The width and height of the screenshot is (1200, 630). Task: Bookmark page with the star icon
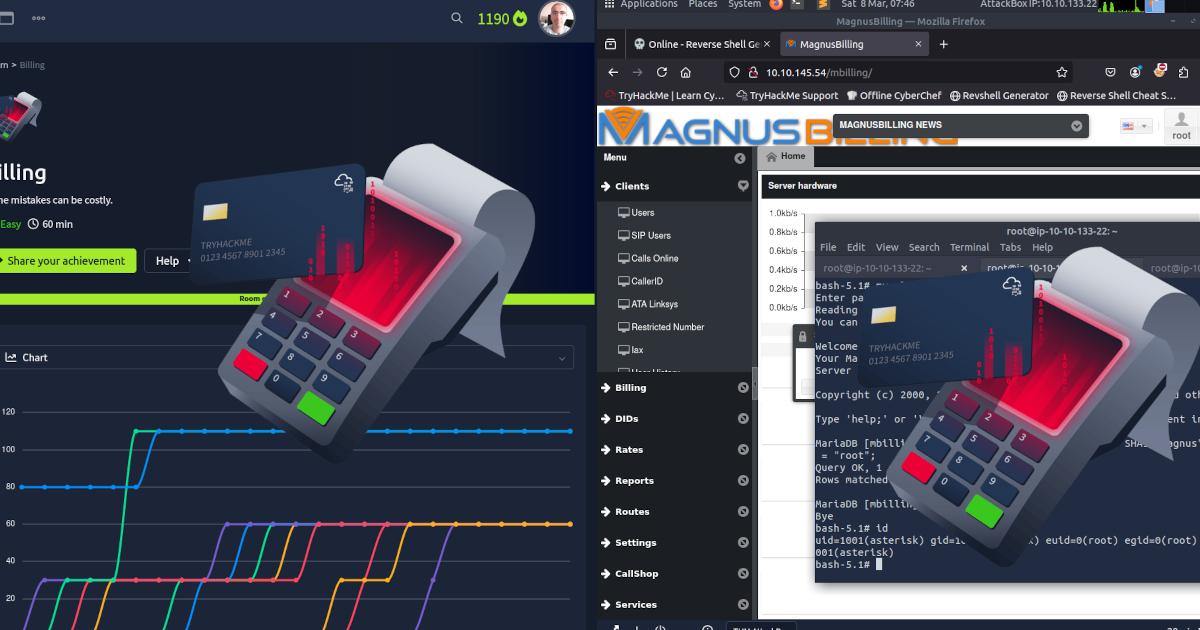coord(1062,72)
